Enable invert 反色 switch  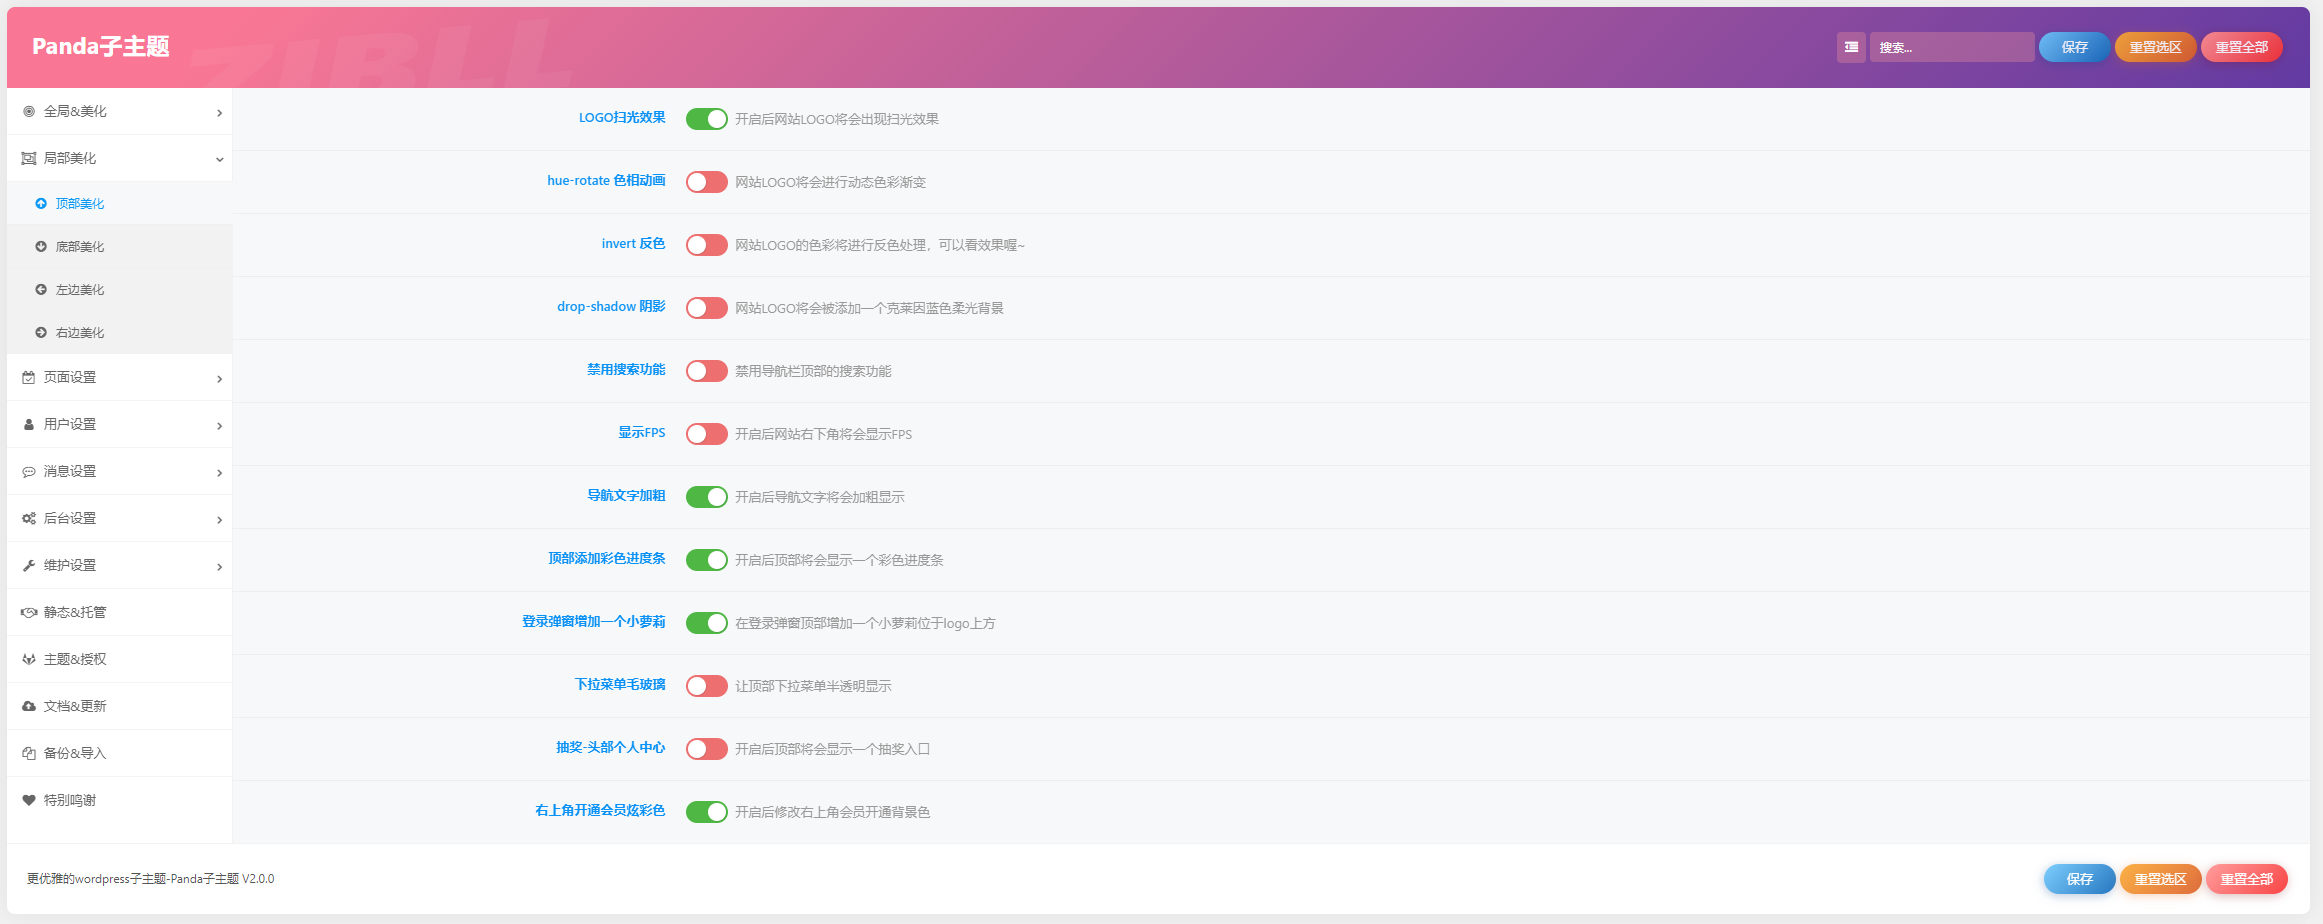point(707,245)
